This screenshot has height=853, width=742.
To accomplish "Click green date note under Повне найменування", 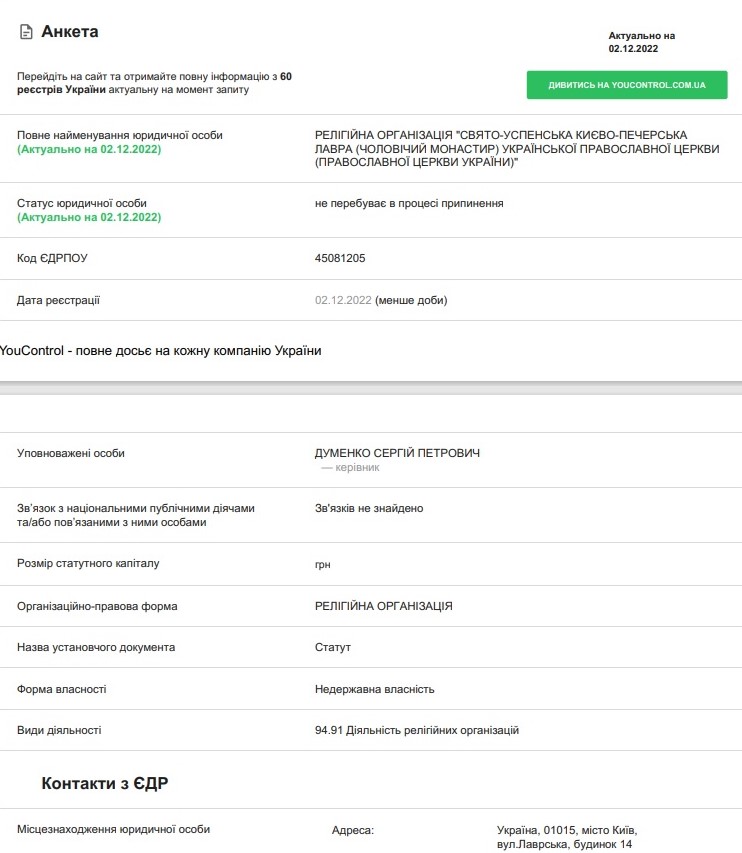I will pyautogui.click(x=89, y=149).
